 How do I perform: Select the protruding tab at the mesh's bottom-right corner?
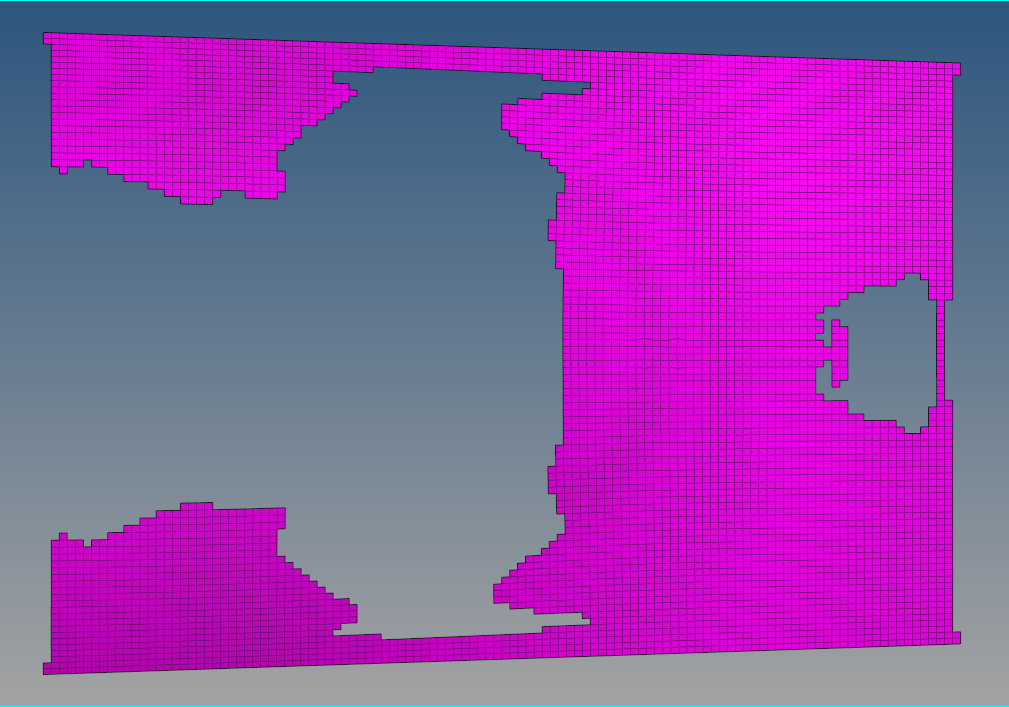tap(956, 637)
